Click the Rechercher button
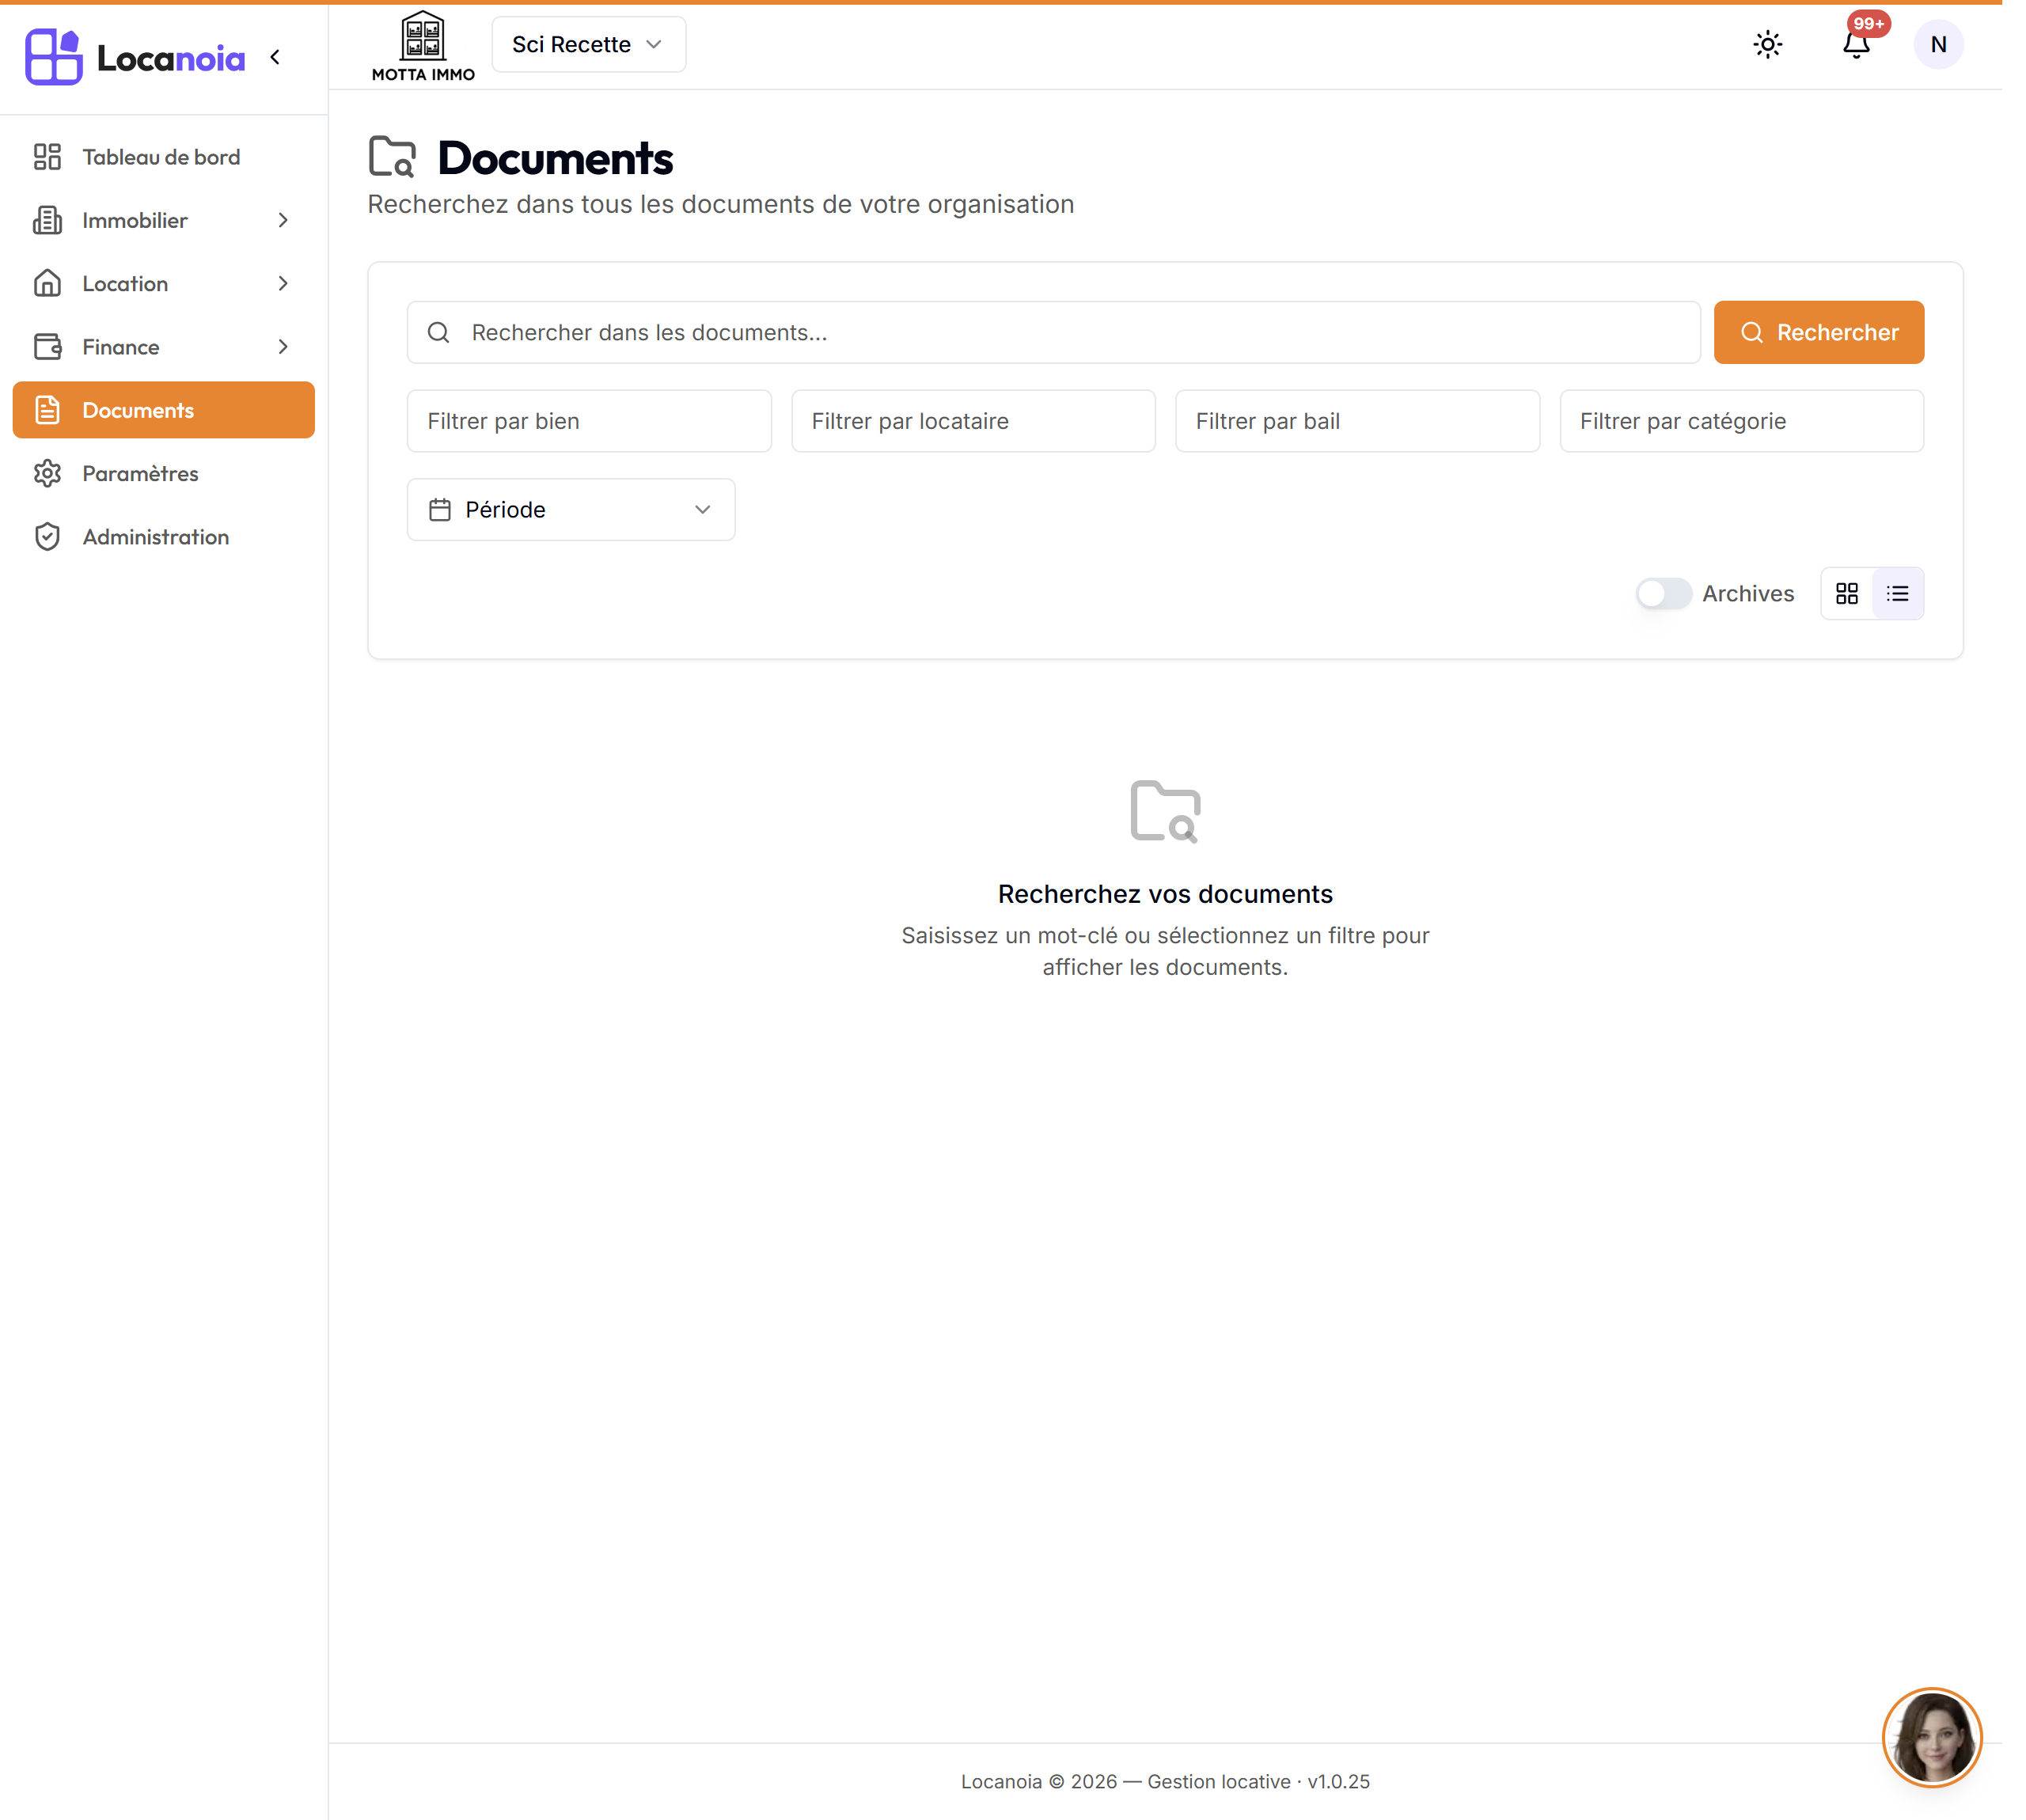This screenshot has width=2026, height=1820. click(1818, 332)
